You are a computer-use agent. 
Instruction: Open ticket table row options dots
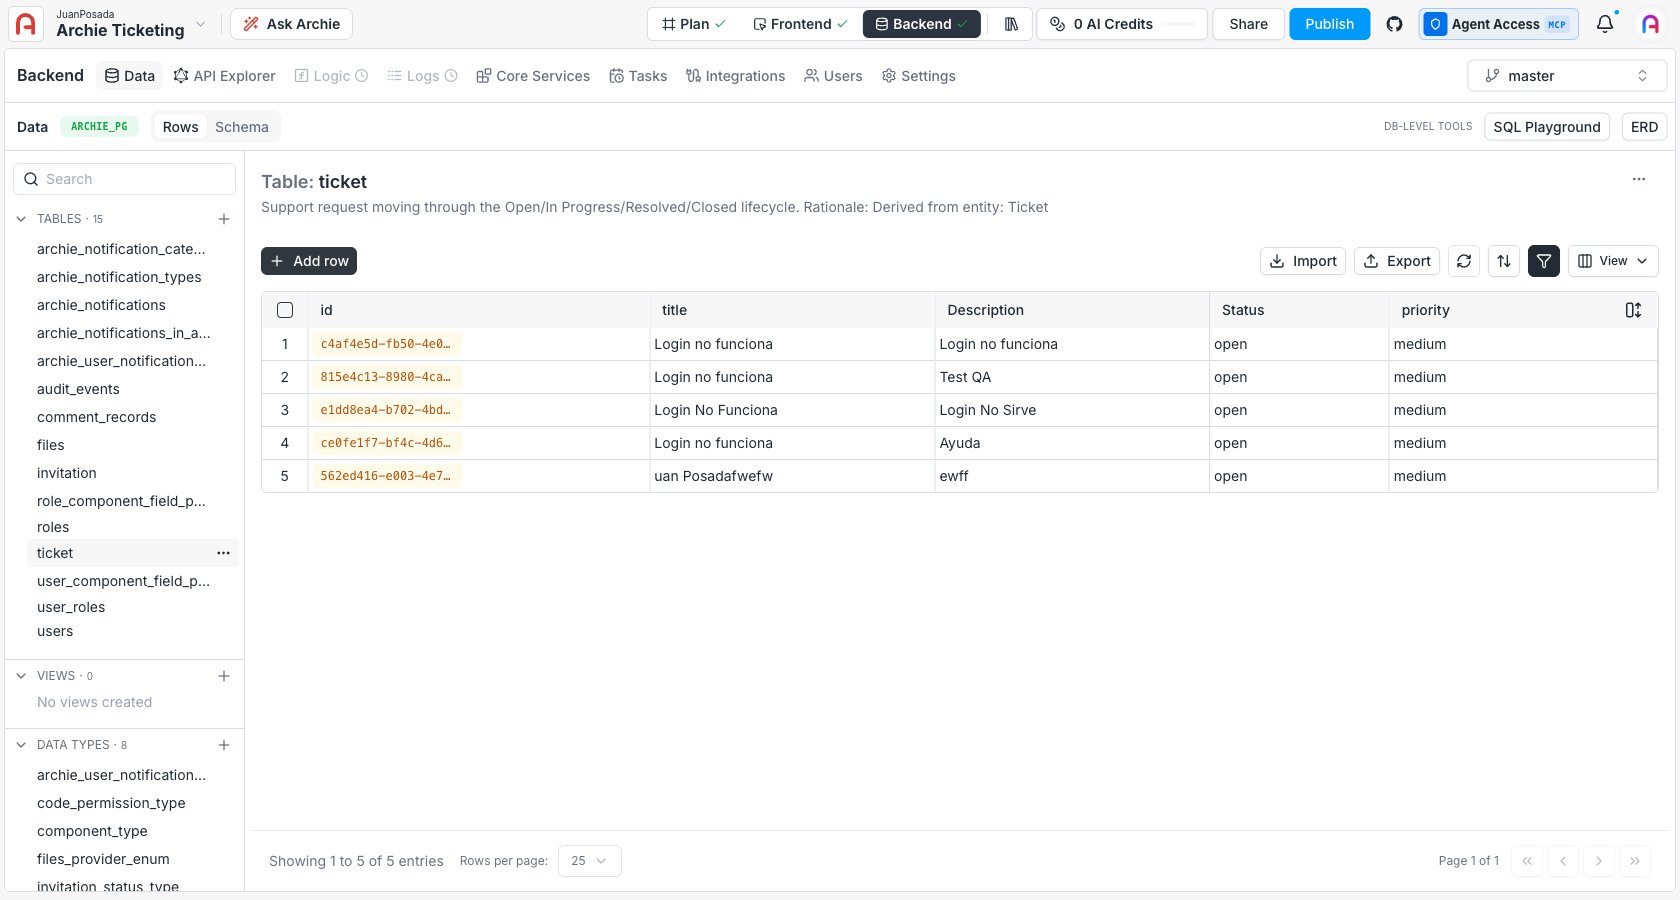point(223,553)
